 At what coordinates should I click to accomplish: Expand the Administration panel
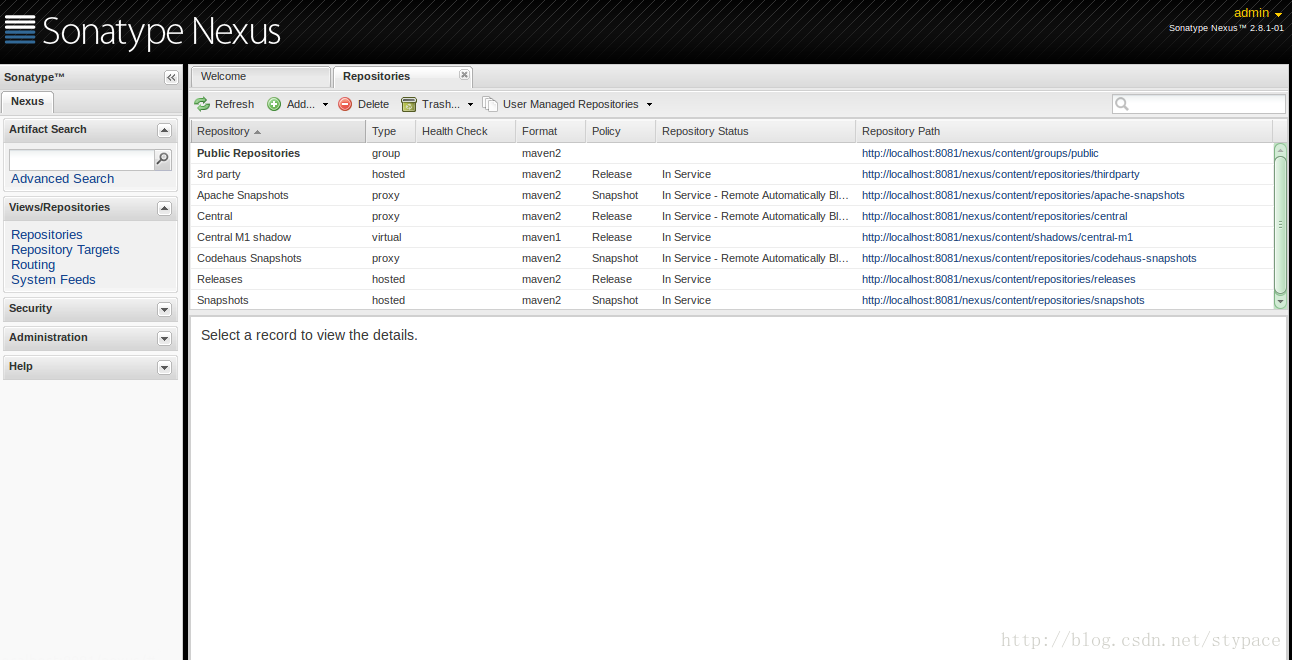(x=165, y=338)
